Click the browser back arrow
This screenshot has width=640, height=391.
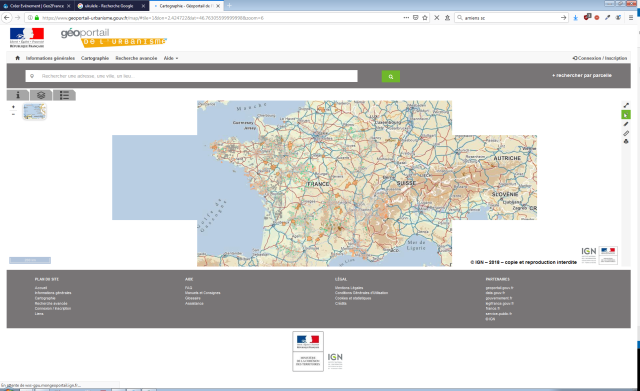[x=6, y=18]
